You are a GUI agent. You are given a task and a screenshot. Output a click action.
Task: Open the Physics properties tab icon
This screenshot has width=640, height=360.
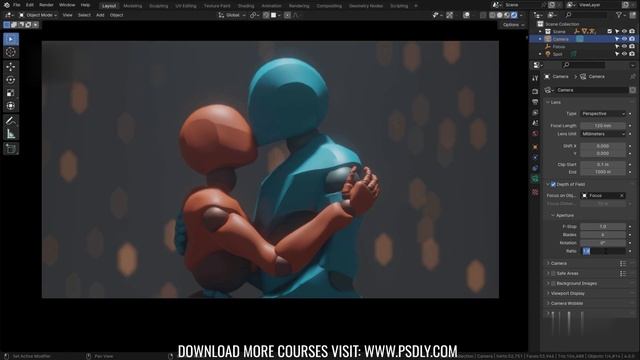tap(535, 158)
